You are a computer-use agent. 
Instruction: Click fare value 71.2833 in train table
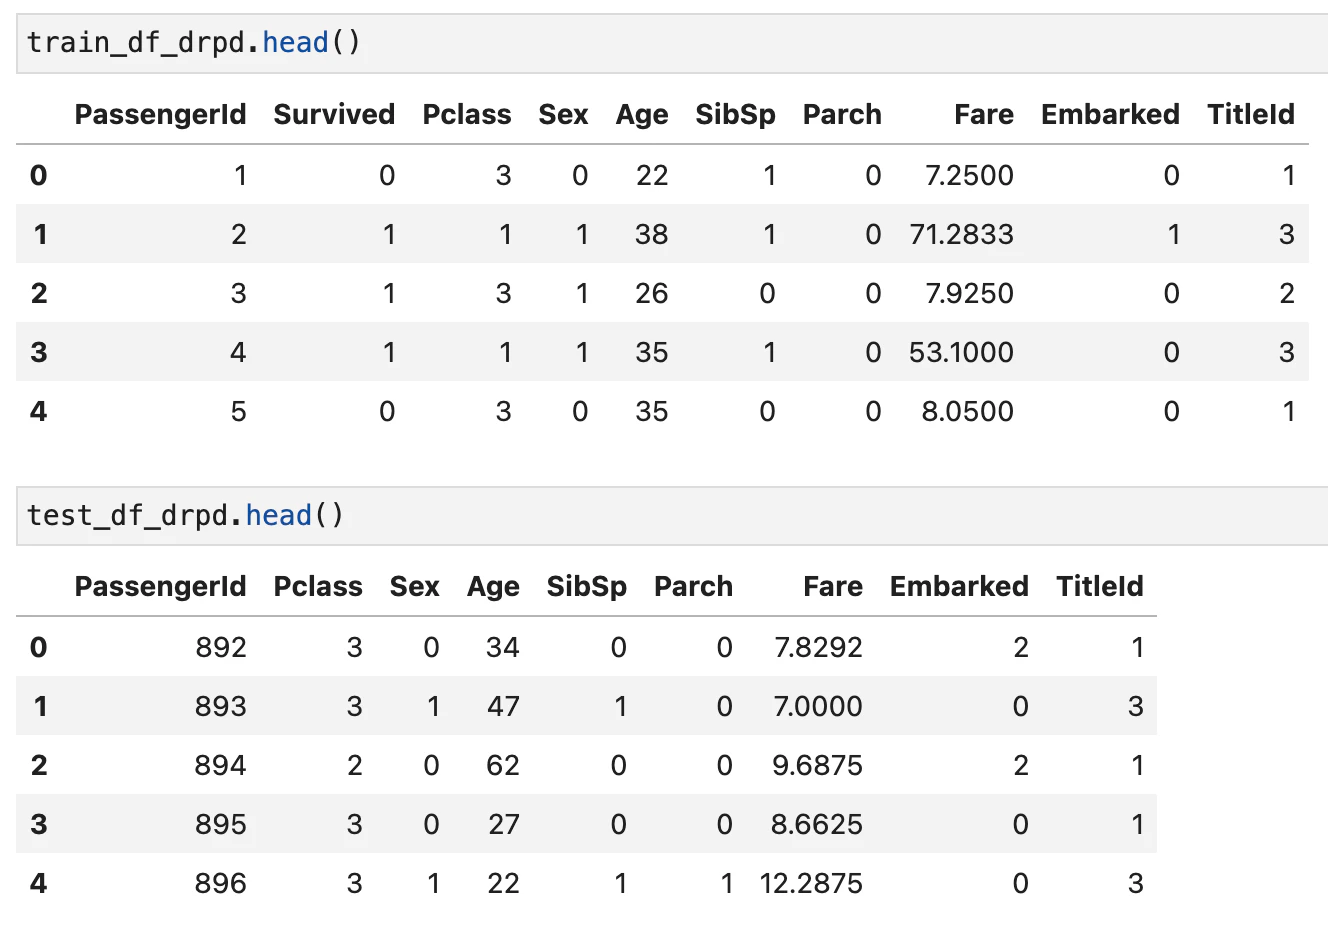click(x=961, y=234)
